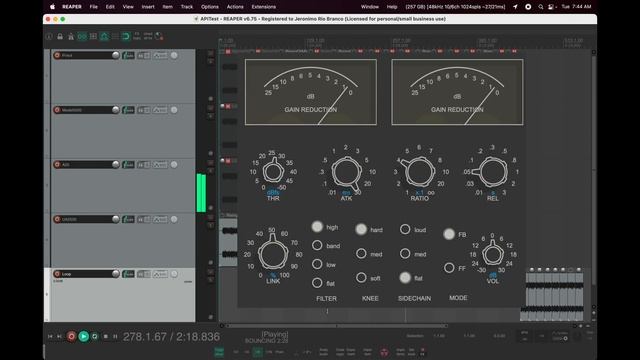The image size is (640, 360).
Task: Click the volume knob on the Loop track
Action: click(x=116, y=274)
